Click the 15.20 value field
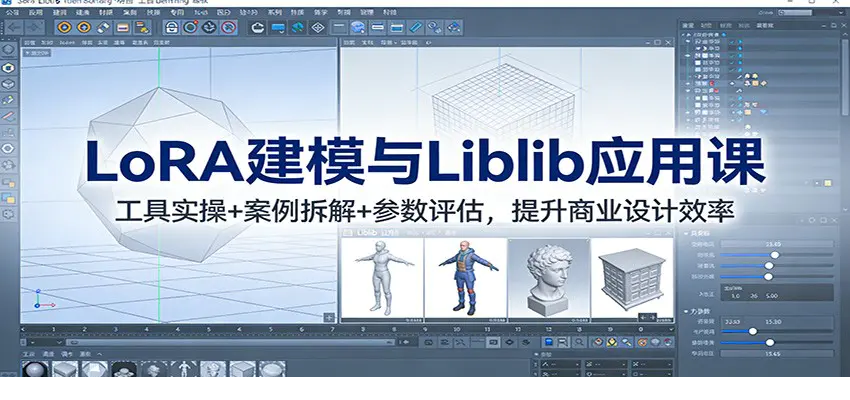 click(x=773, y=321)
